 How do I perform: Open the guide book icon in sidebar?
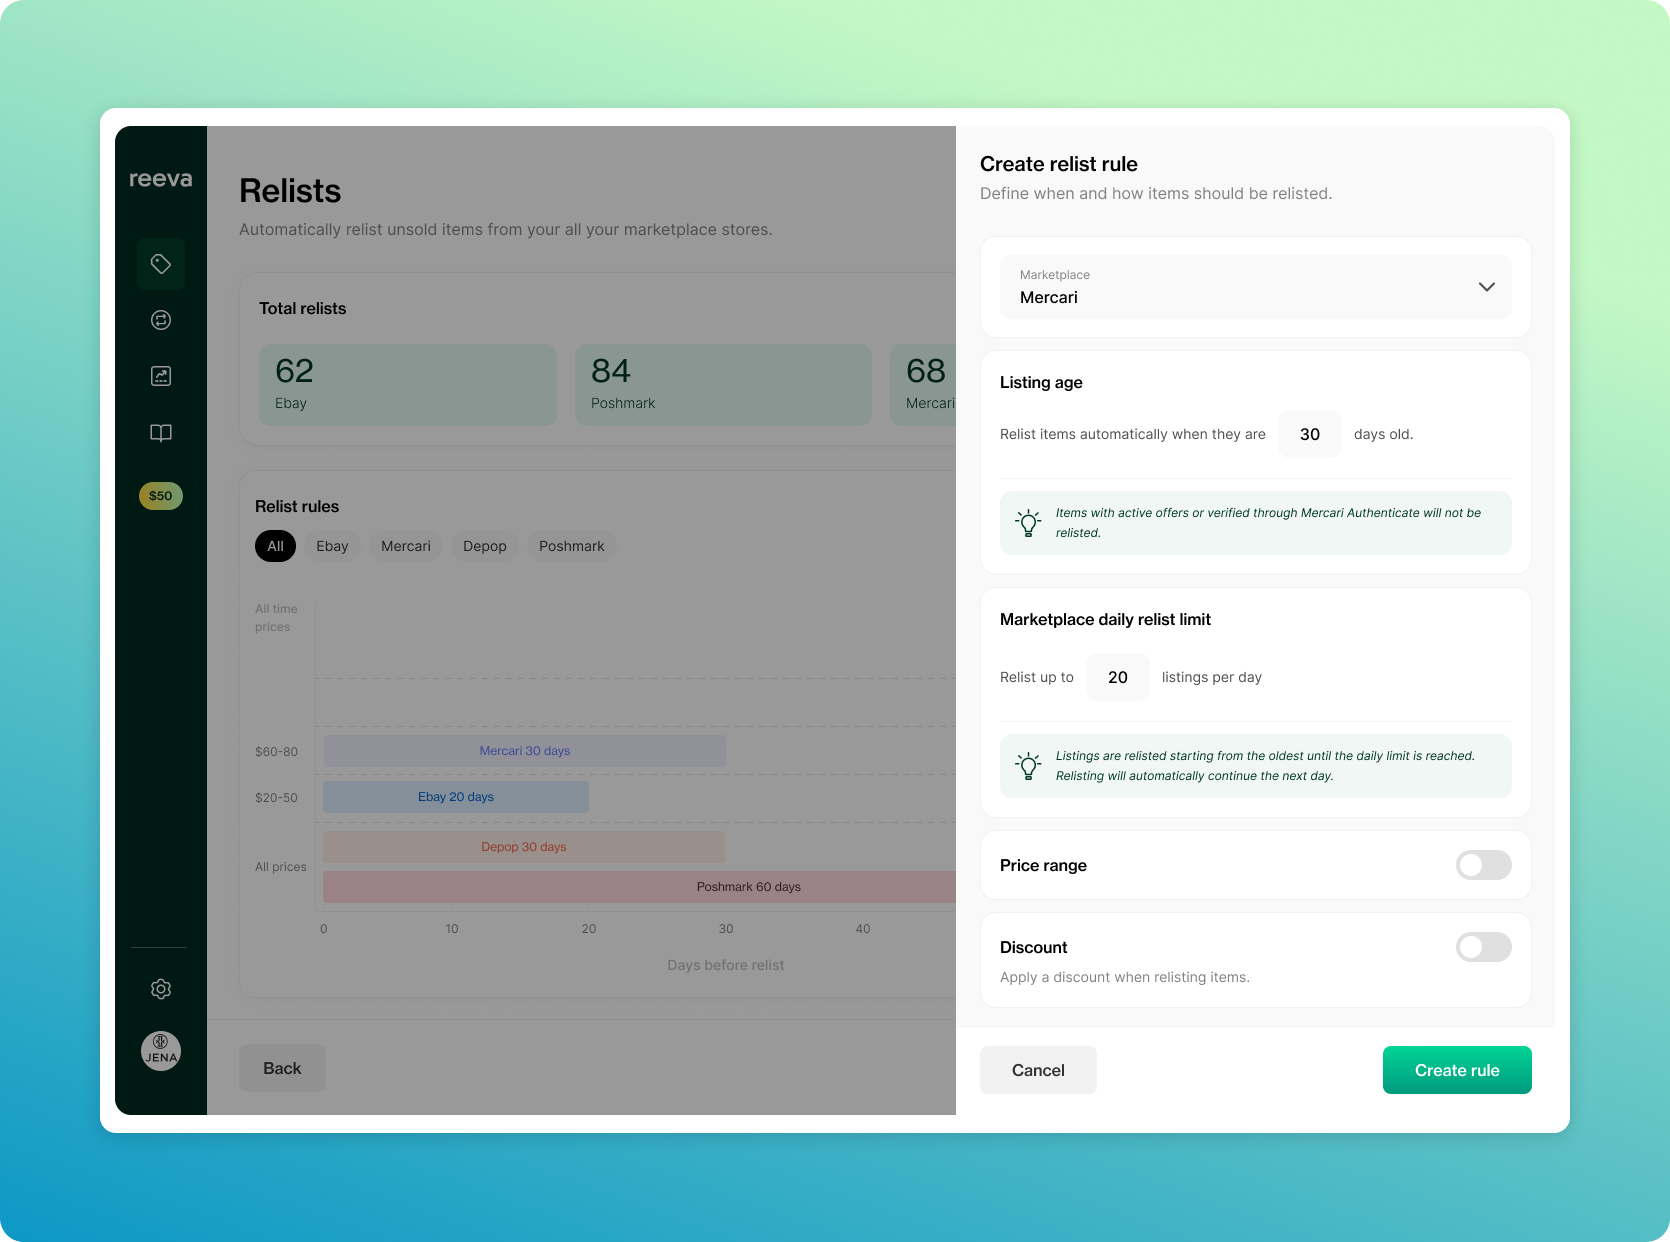161,433
